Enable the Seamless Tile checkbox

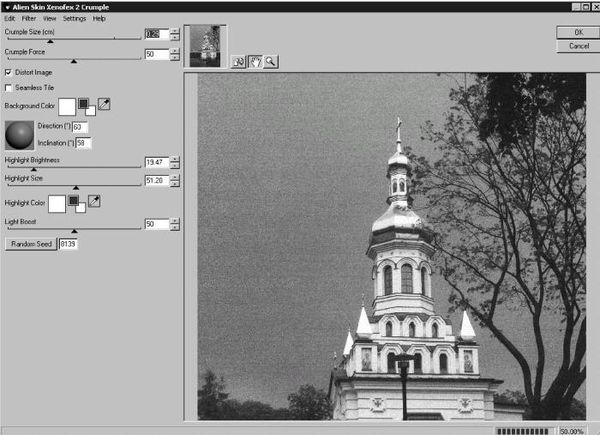(9, 88)
